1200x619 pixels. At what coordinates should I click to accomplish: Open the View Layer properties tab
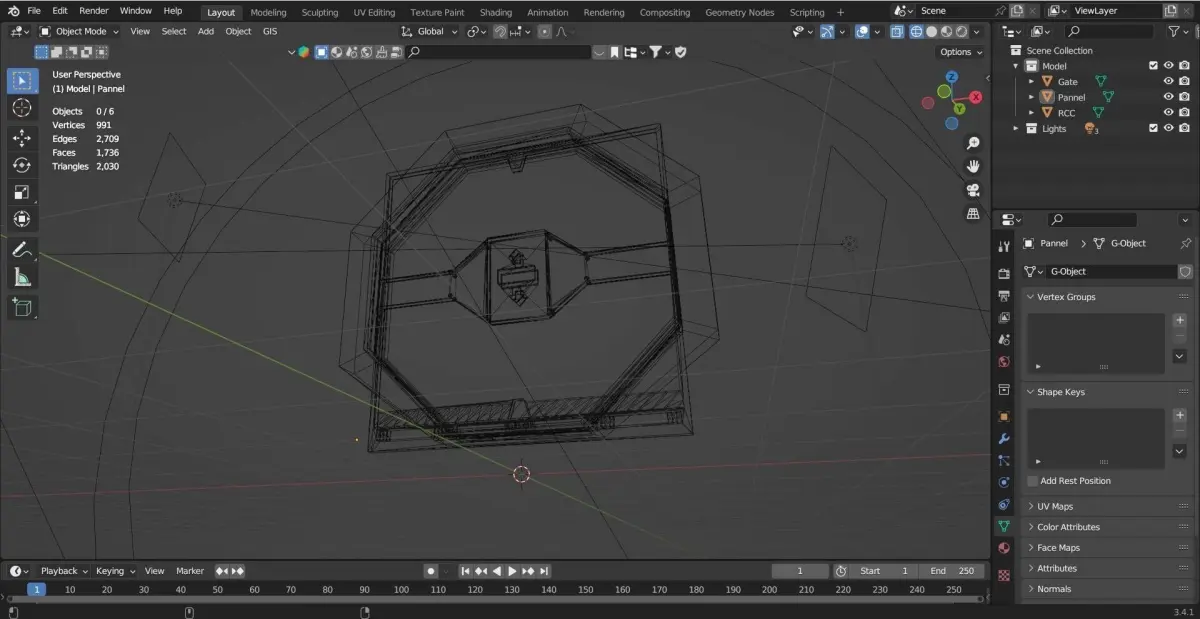[1004, 318]
